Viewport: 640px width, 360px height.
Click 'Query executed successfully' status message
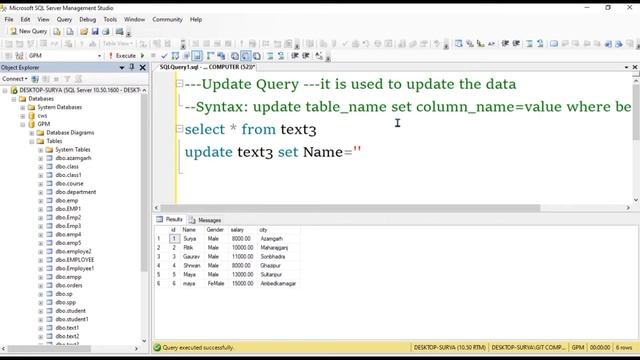tap(198, 348)
